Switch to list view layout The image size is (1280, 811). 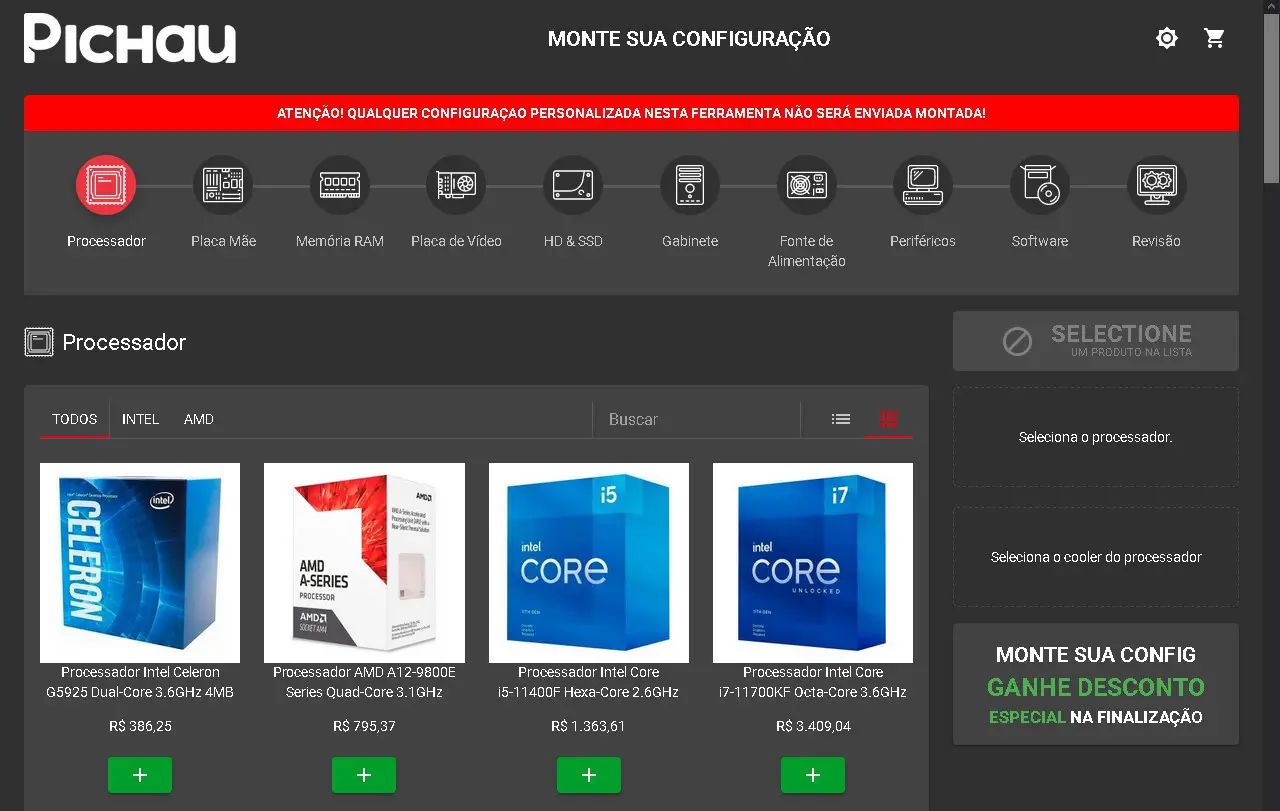(841, 419)
